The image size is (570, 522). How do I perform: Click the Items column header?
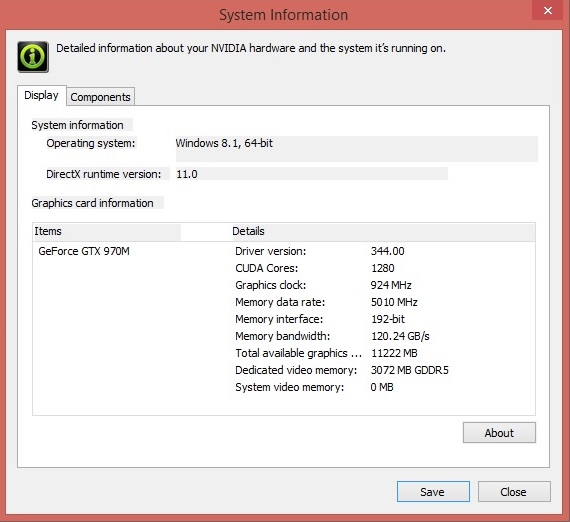(107, 232)
